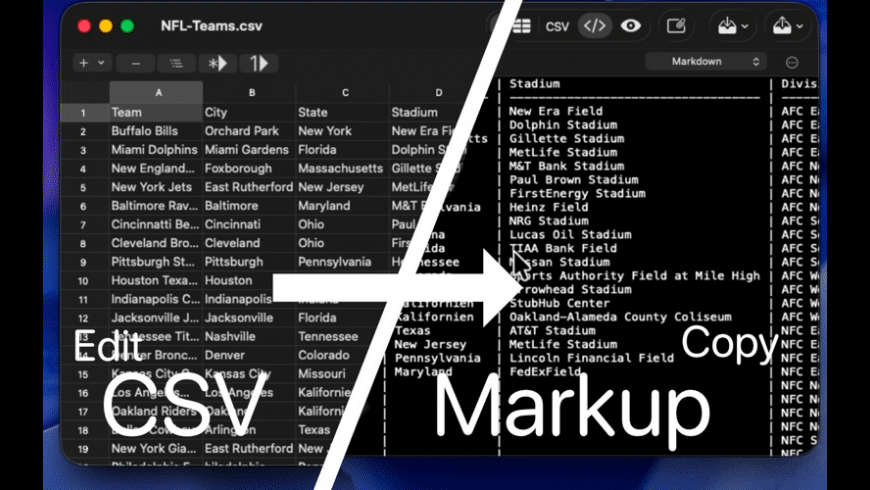Show the preview with the eye icon
The width and height of the screenshot is (870, 490).
(631, 26)
